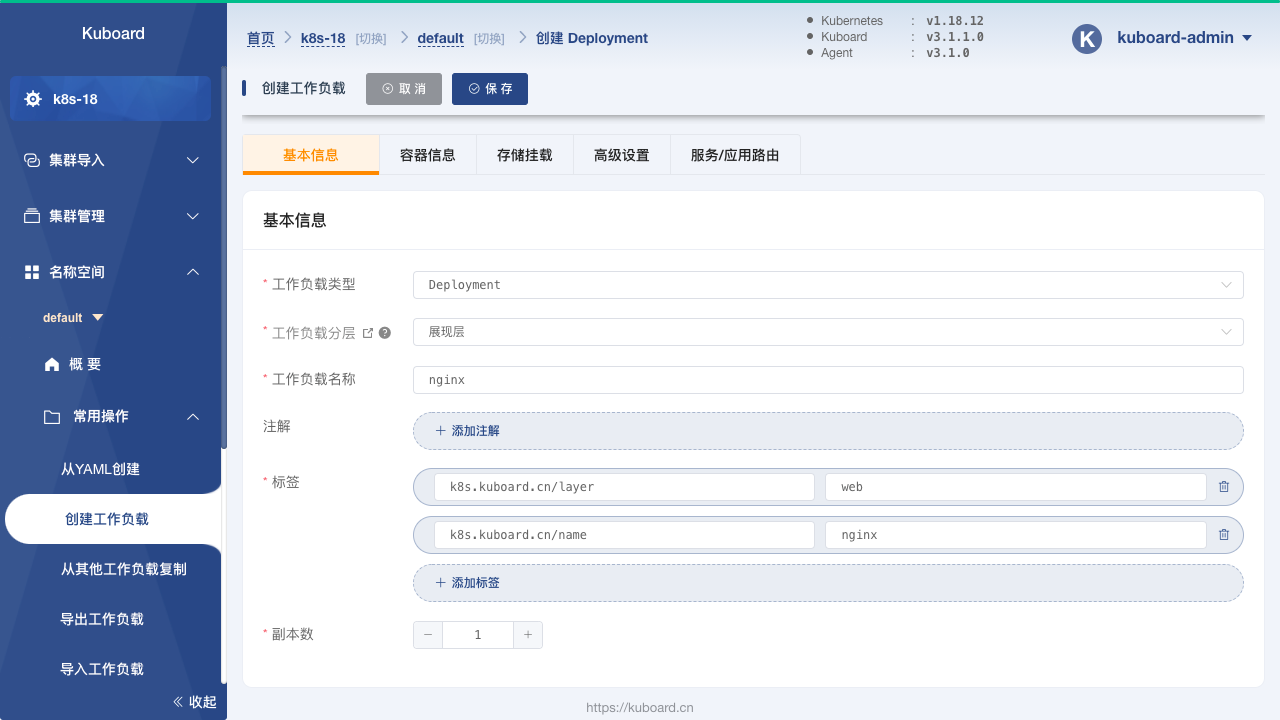Click the k8s.kuboard.cn/layer label key field
Viewport: 1280px width, 720px height.
tap(624, 487)
